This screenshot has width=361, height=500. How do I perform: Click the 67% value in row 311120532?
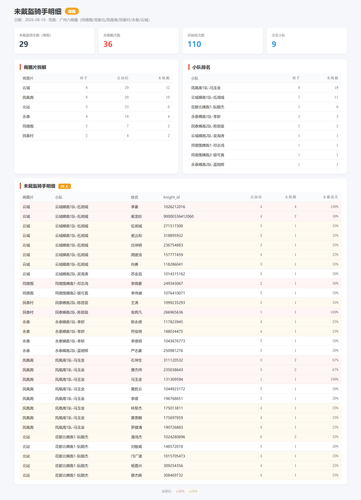coord(335,360)
